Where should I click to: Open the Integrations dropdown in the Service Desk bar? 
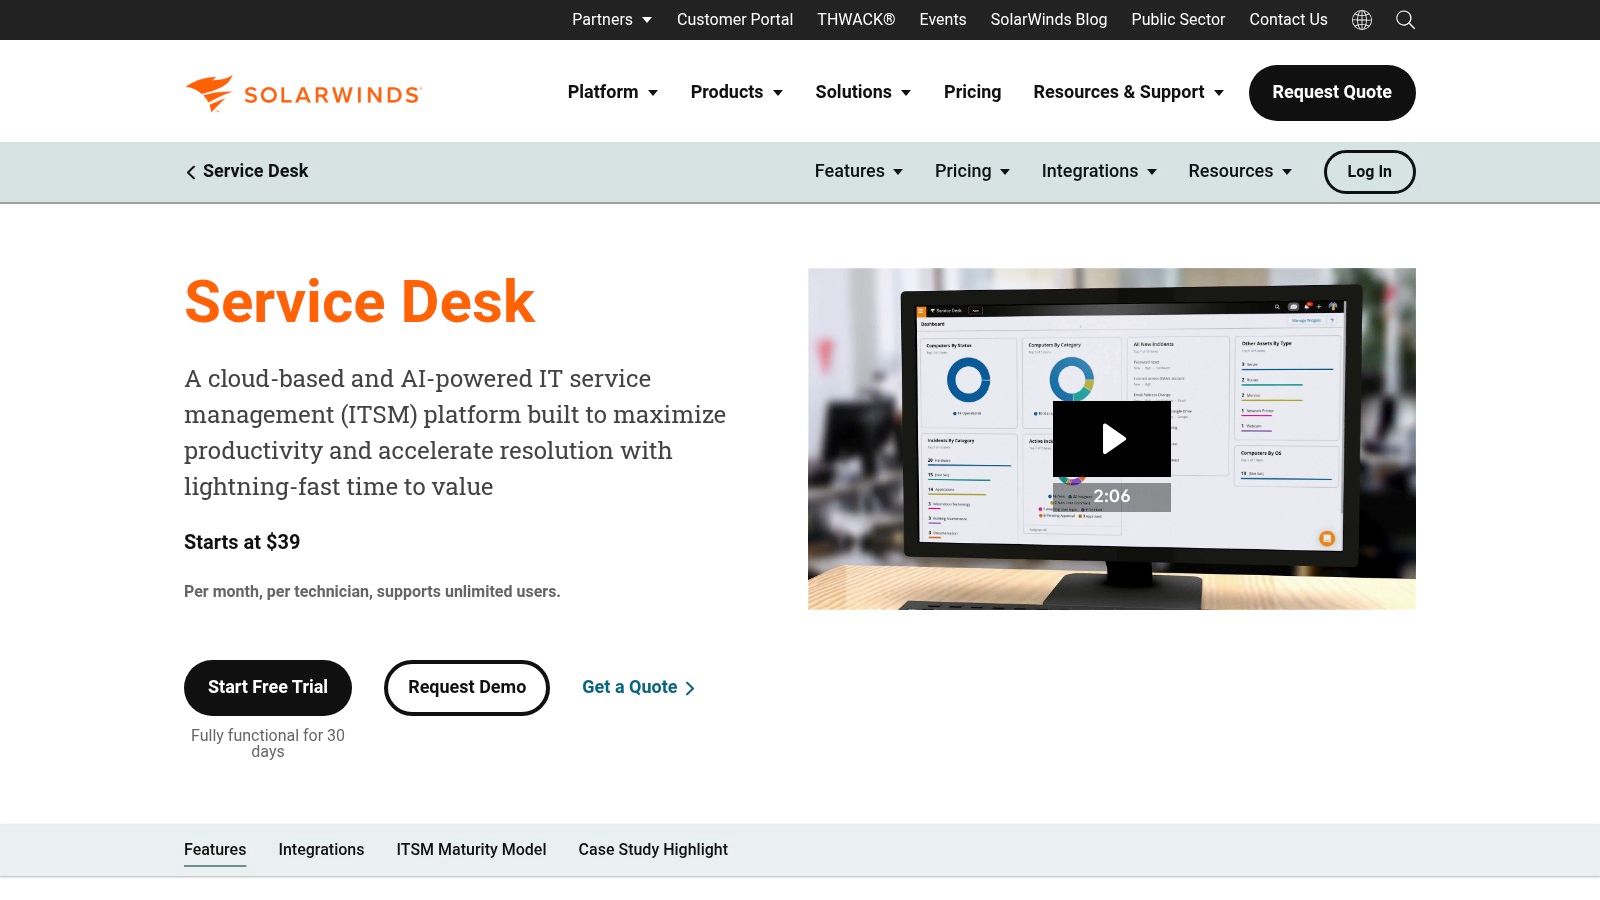click(x=1099, y=171)
